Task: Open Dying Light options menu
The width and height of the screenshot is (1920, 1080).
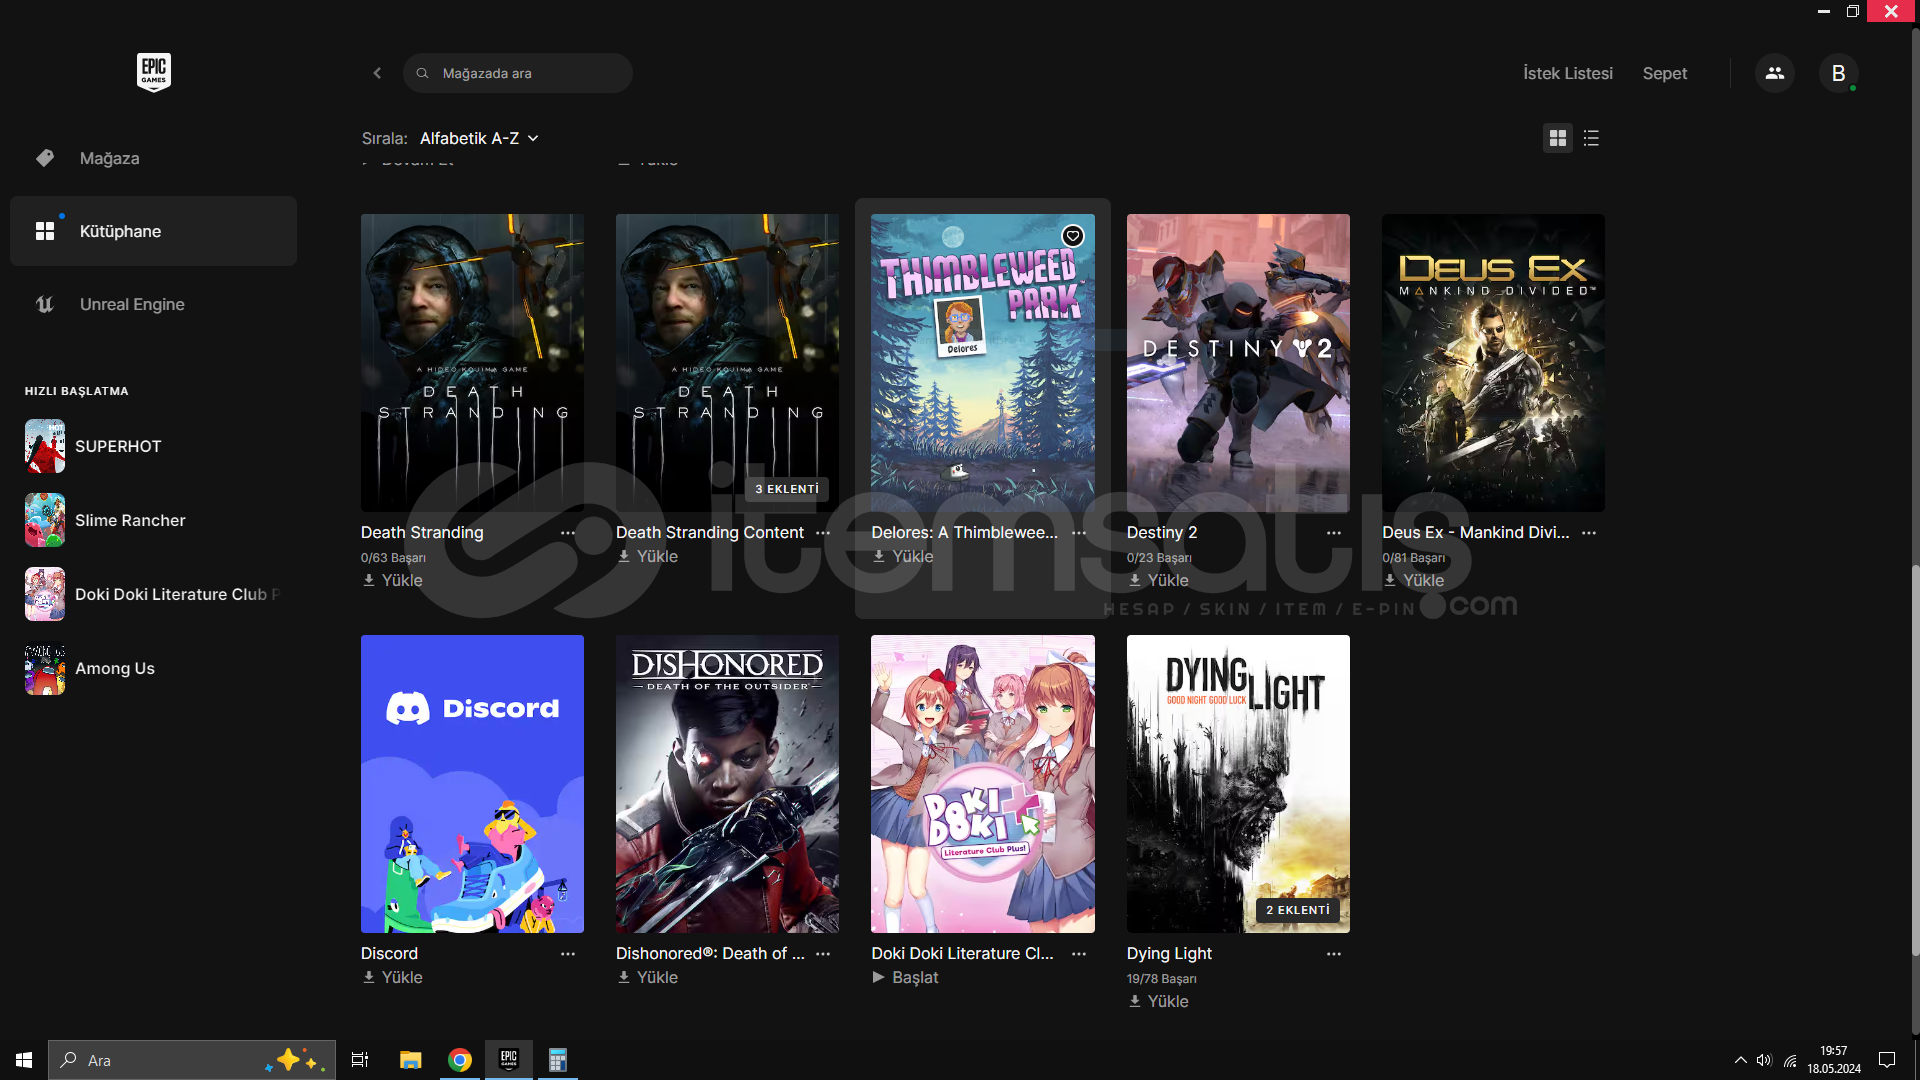Action: pyautogui.click(x=1334, y=954)
